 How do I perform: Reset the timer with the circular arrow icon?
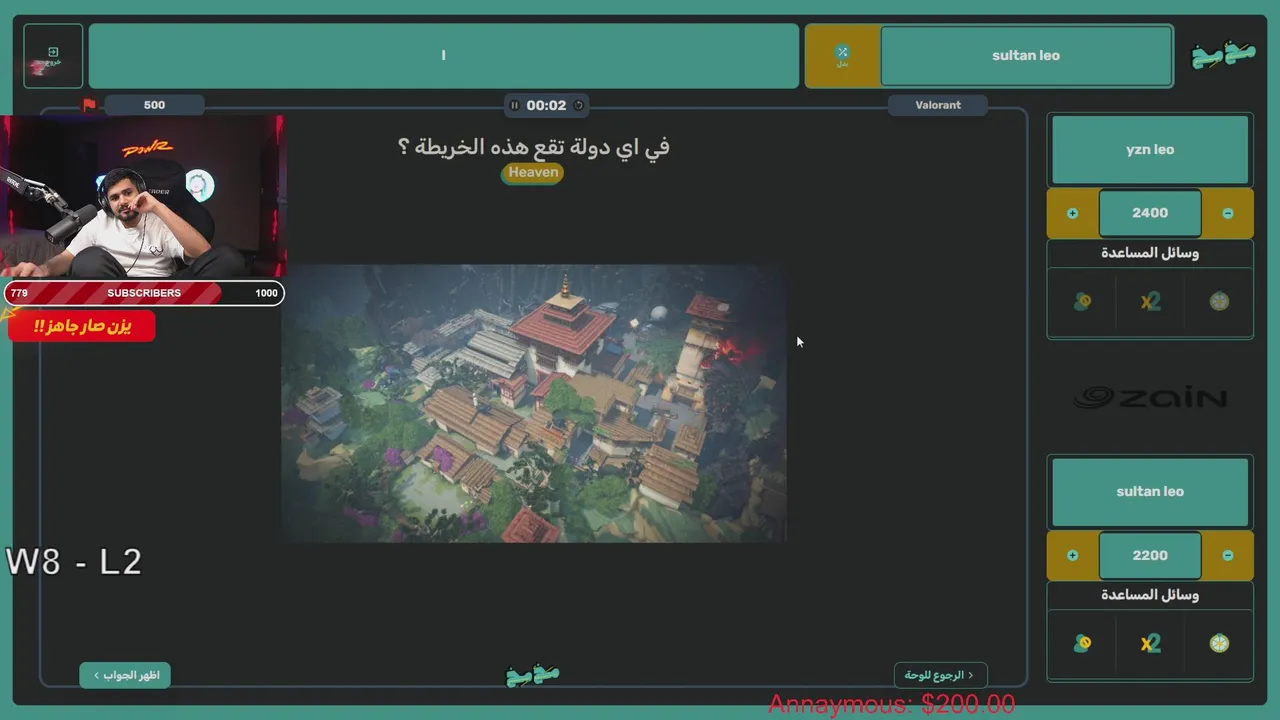pyautogui.click(x=577, y=105)
